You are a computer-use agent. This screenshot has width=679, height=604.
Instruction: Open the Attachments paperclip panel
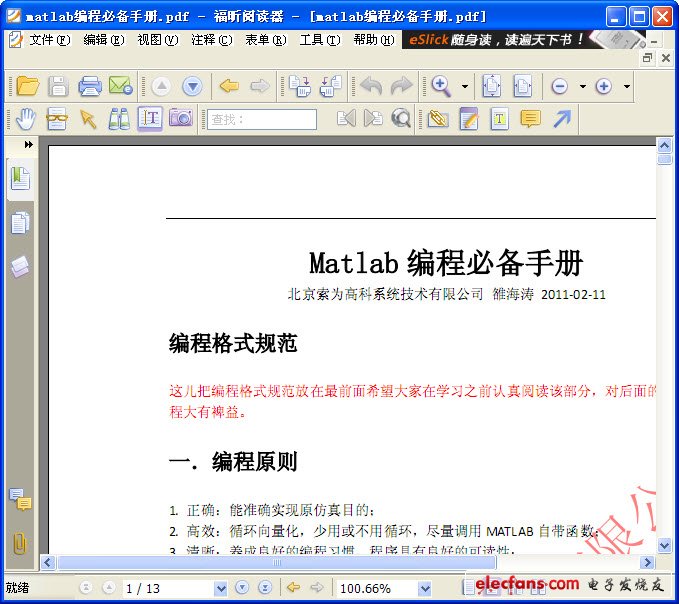tap(20, 543)
